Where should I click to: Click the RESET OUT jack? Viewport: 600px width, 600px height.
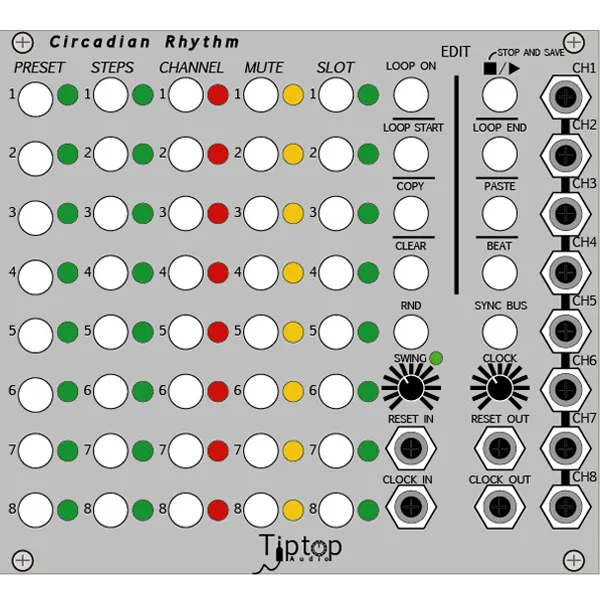tap(499, 448)
